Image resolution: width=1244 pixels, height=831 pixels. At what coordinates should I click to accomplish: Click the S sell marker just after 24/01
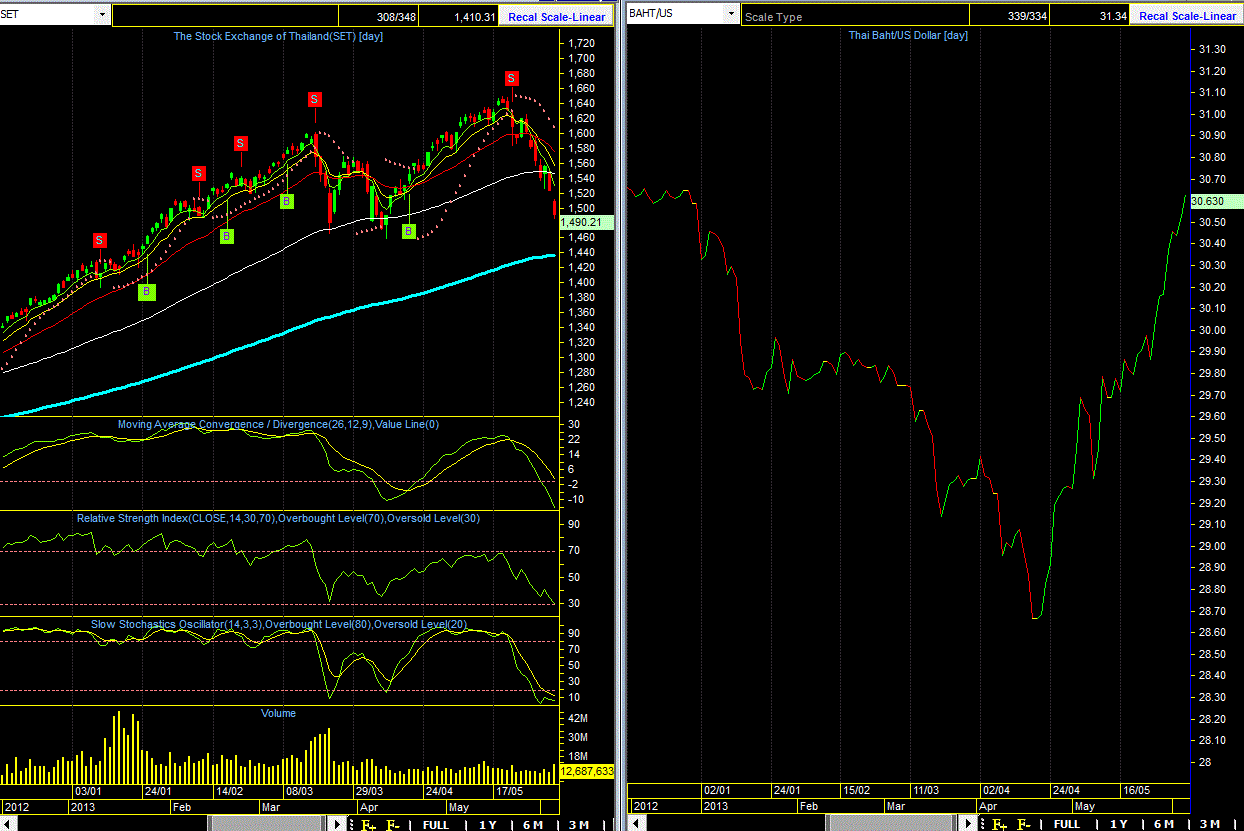[x=198, y=173]
